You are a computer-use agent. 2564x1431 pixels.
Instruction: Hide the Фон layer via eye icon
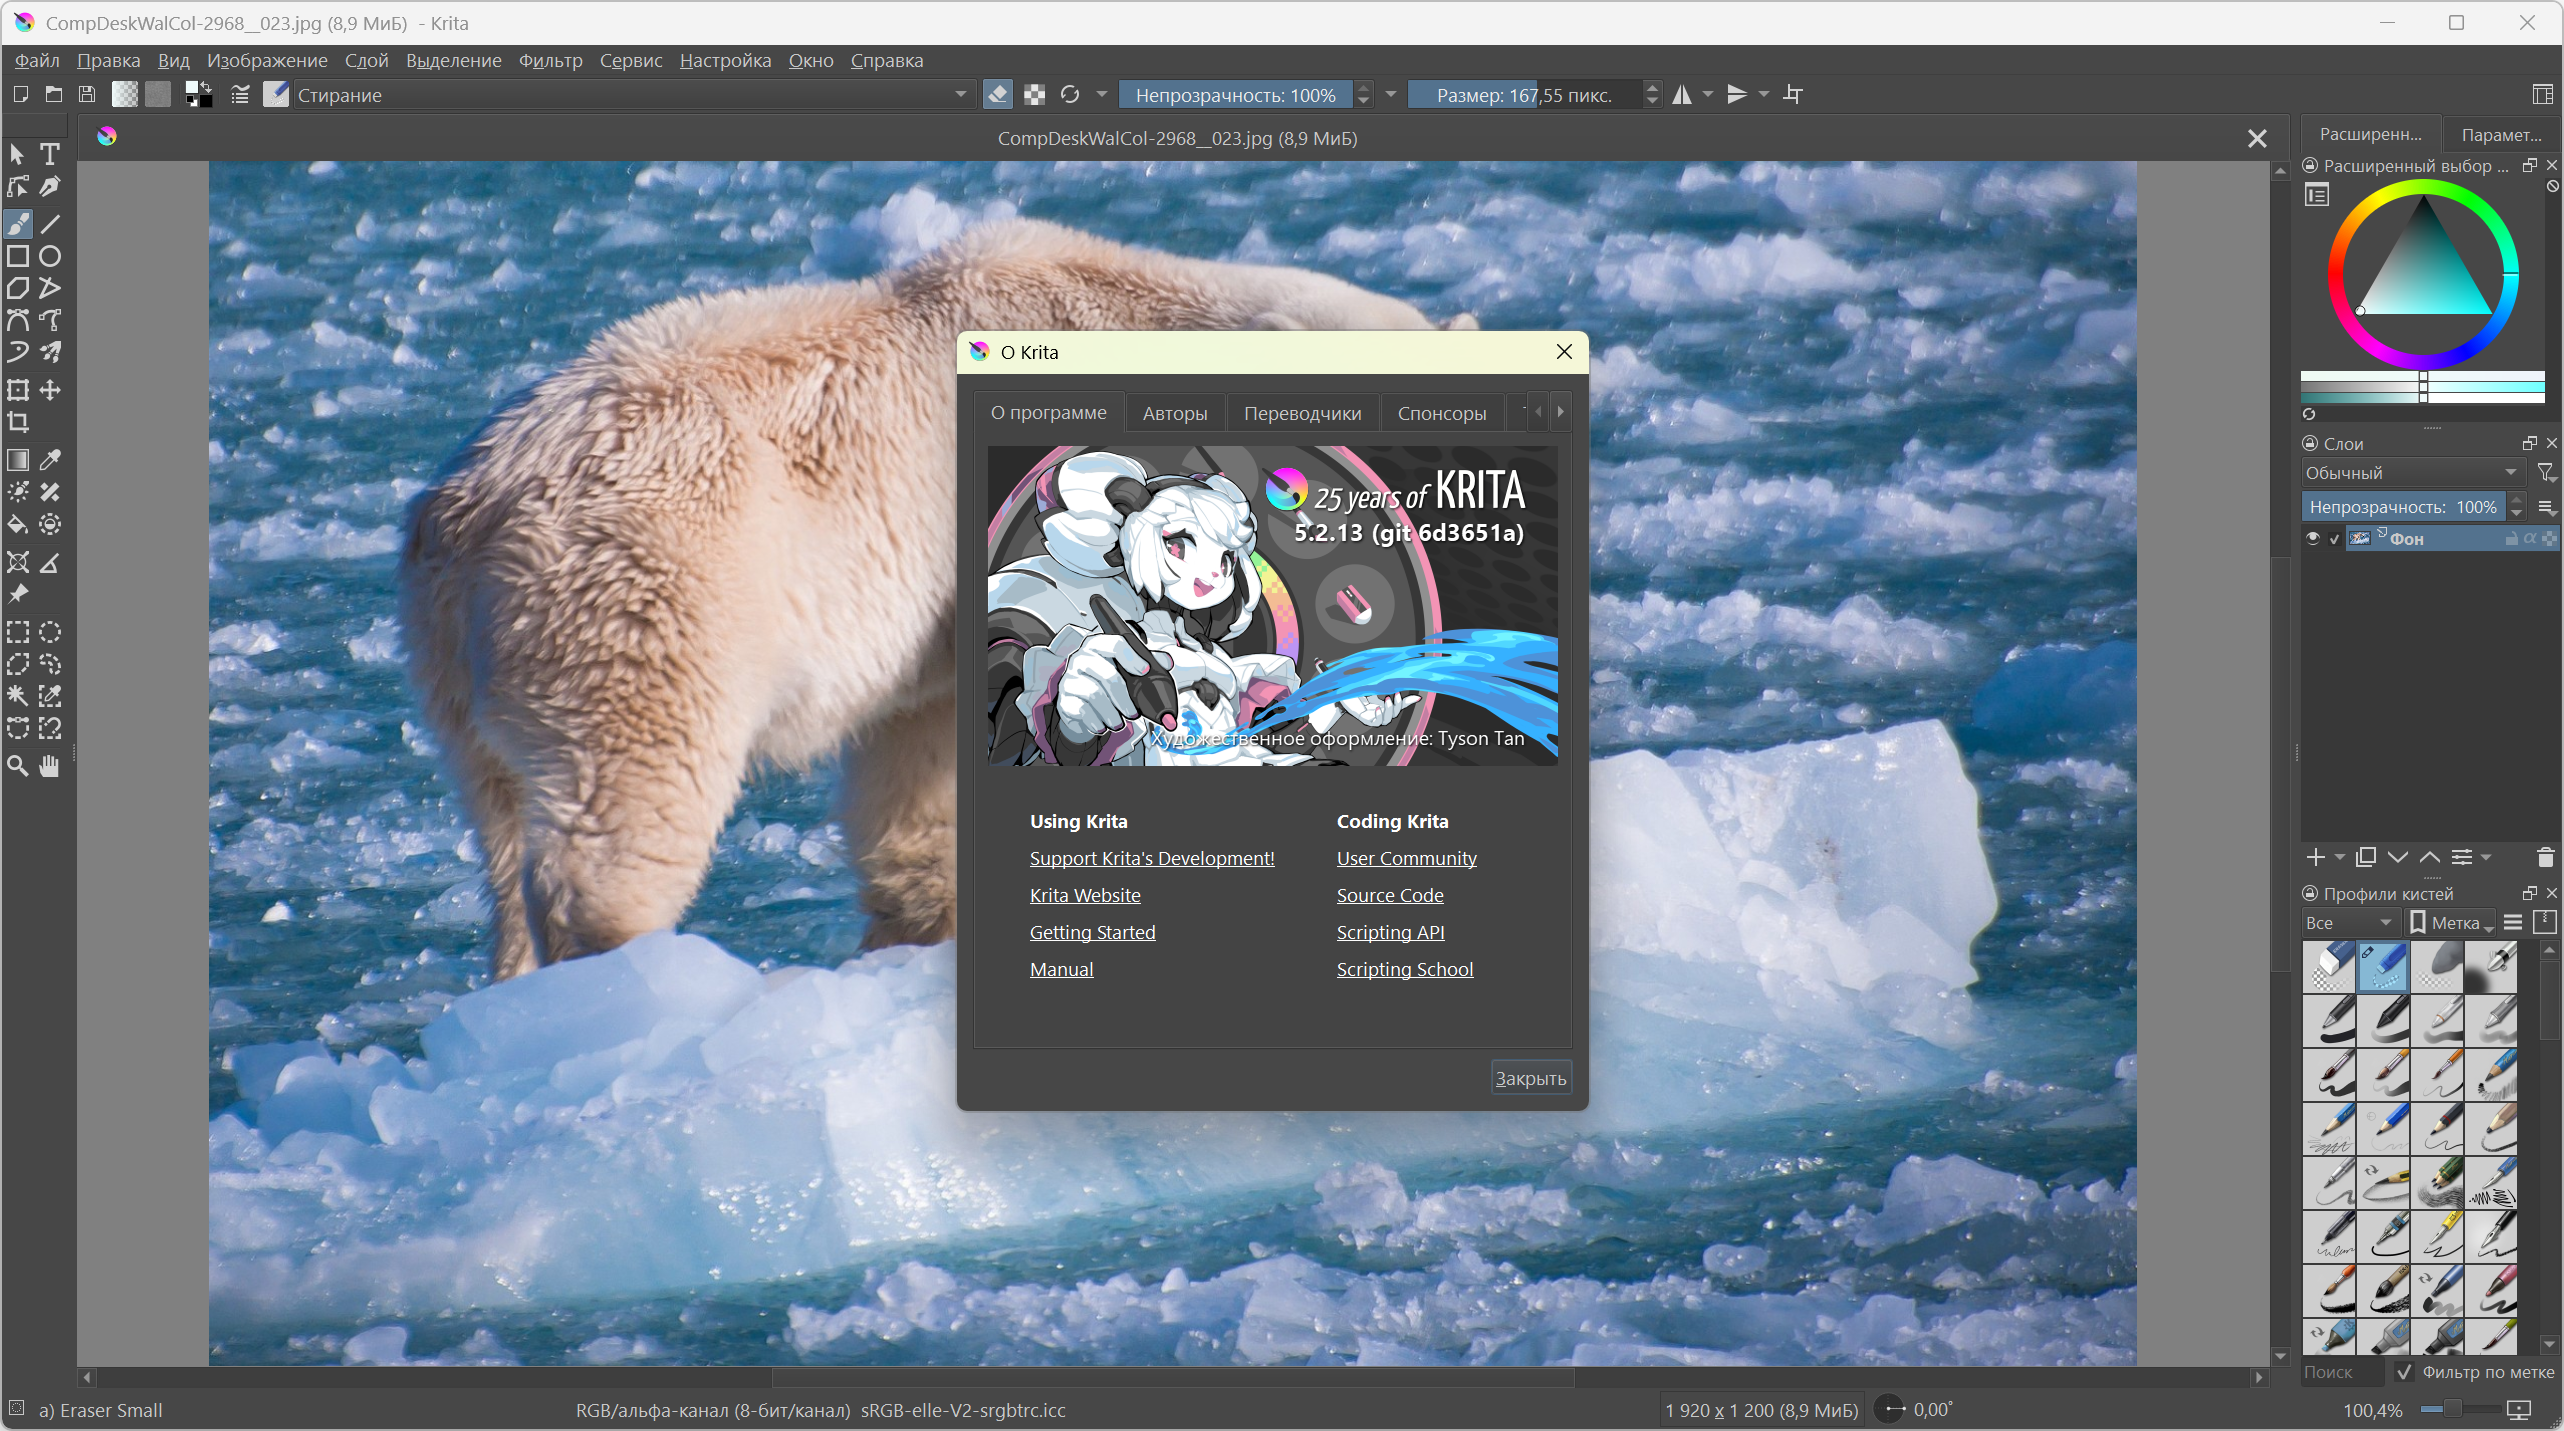pyautogui.click(x=2313, y=539)
